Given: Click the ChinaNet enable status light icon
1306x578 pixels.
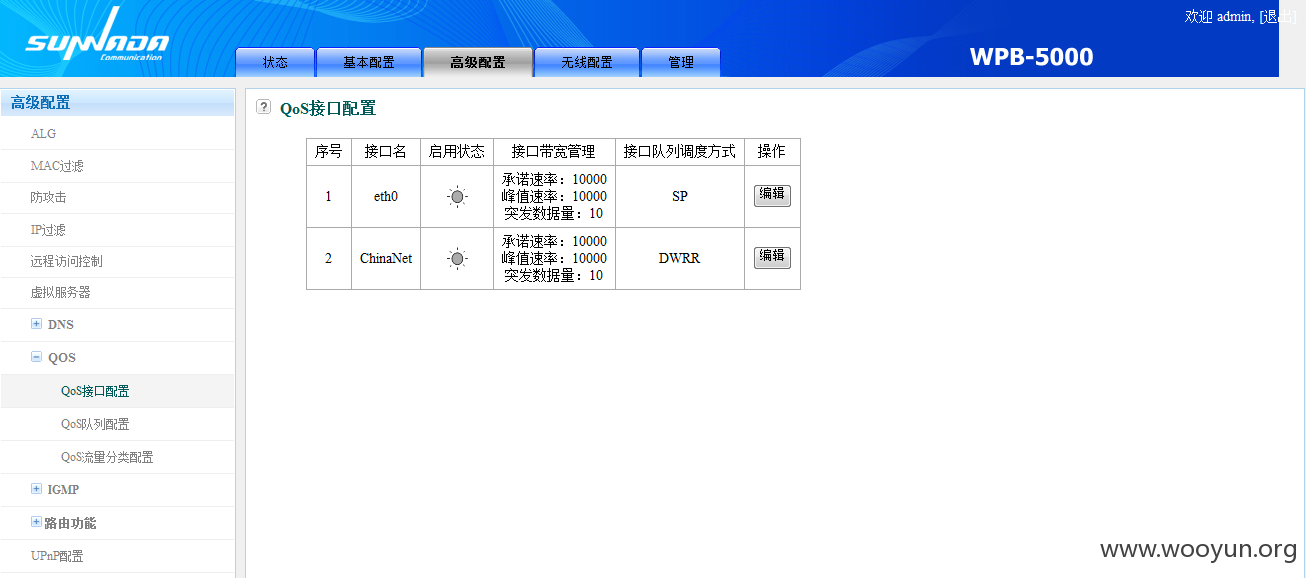Looking at the screenshot, I should tap(457, 259).
